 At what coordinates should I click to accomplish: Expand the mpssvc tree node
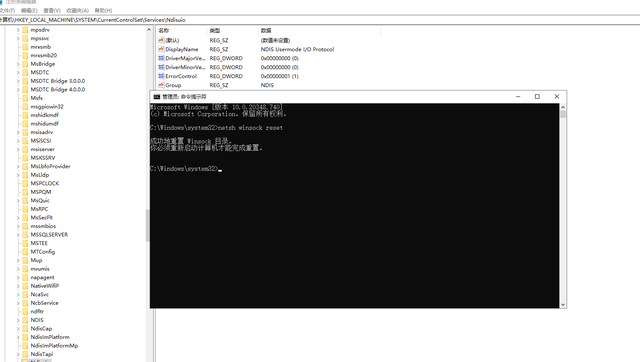[18, 38]
